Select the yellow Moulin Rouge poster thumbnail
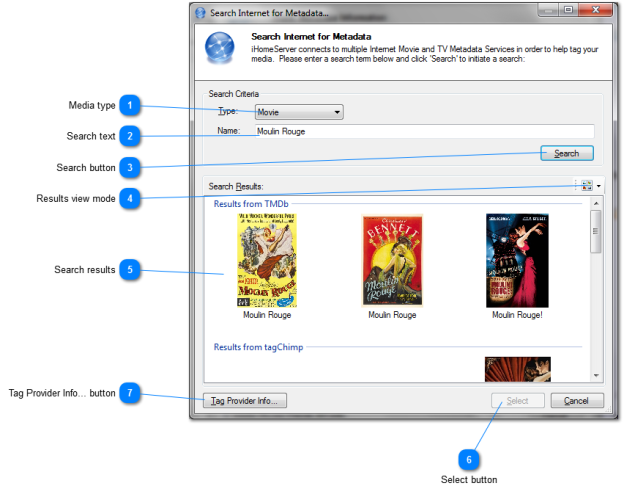The image size is (624, 497). point(267,261)
